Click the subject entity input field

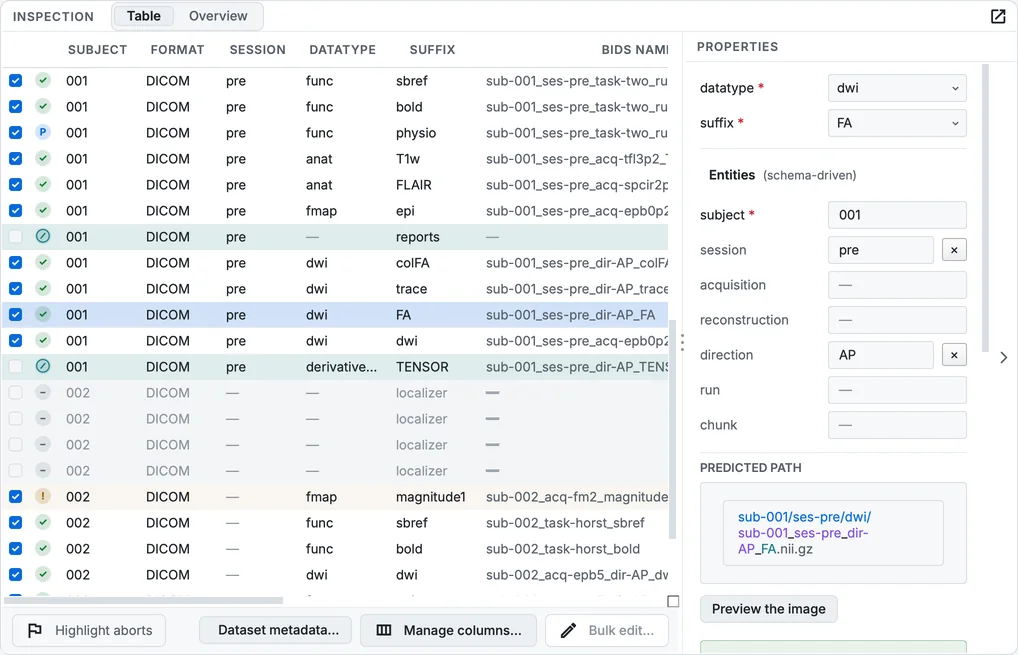pyautogui.click(x=897, y=215)
